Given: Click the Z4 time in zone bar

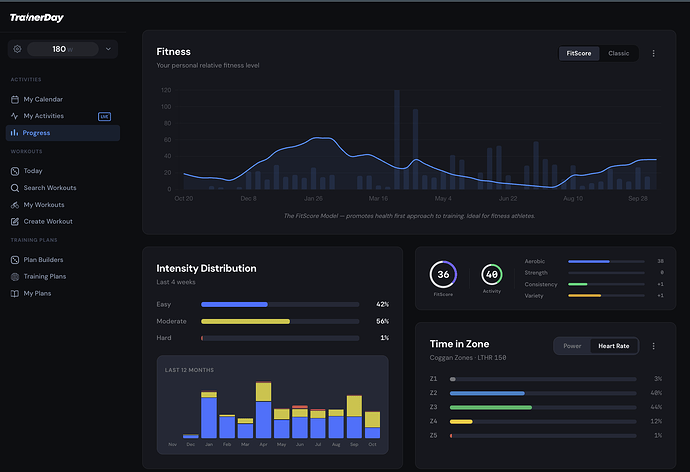Looking at the screenshot, I should pos(543,421).
